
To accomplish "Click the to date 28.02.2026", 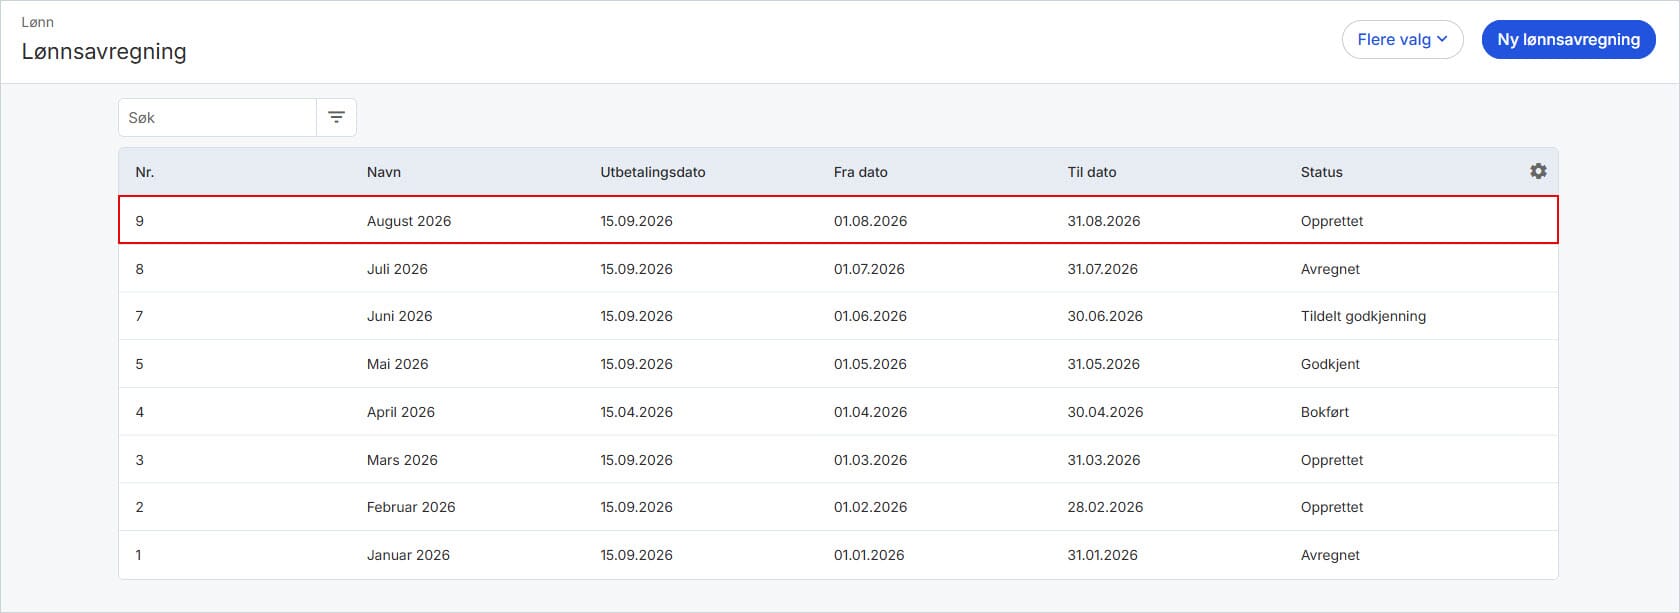I will click(1105, 507).
